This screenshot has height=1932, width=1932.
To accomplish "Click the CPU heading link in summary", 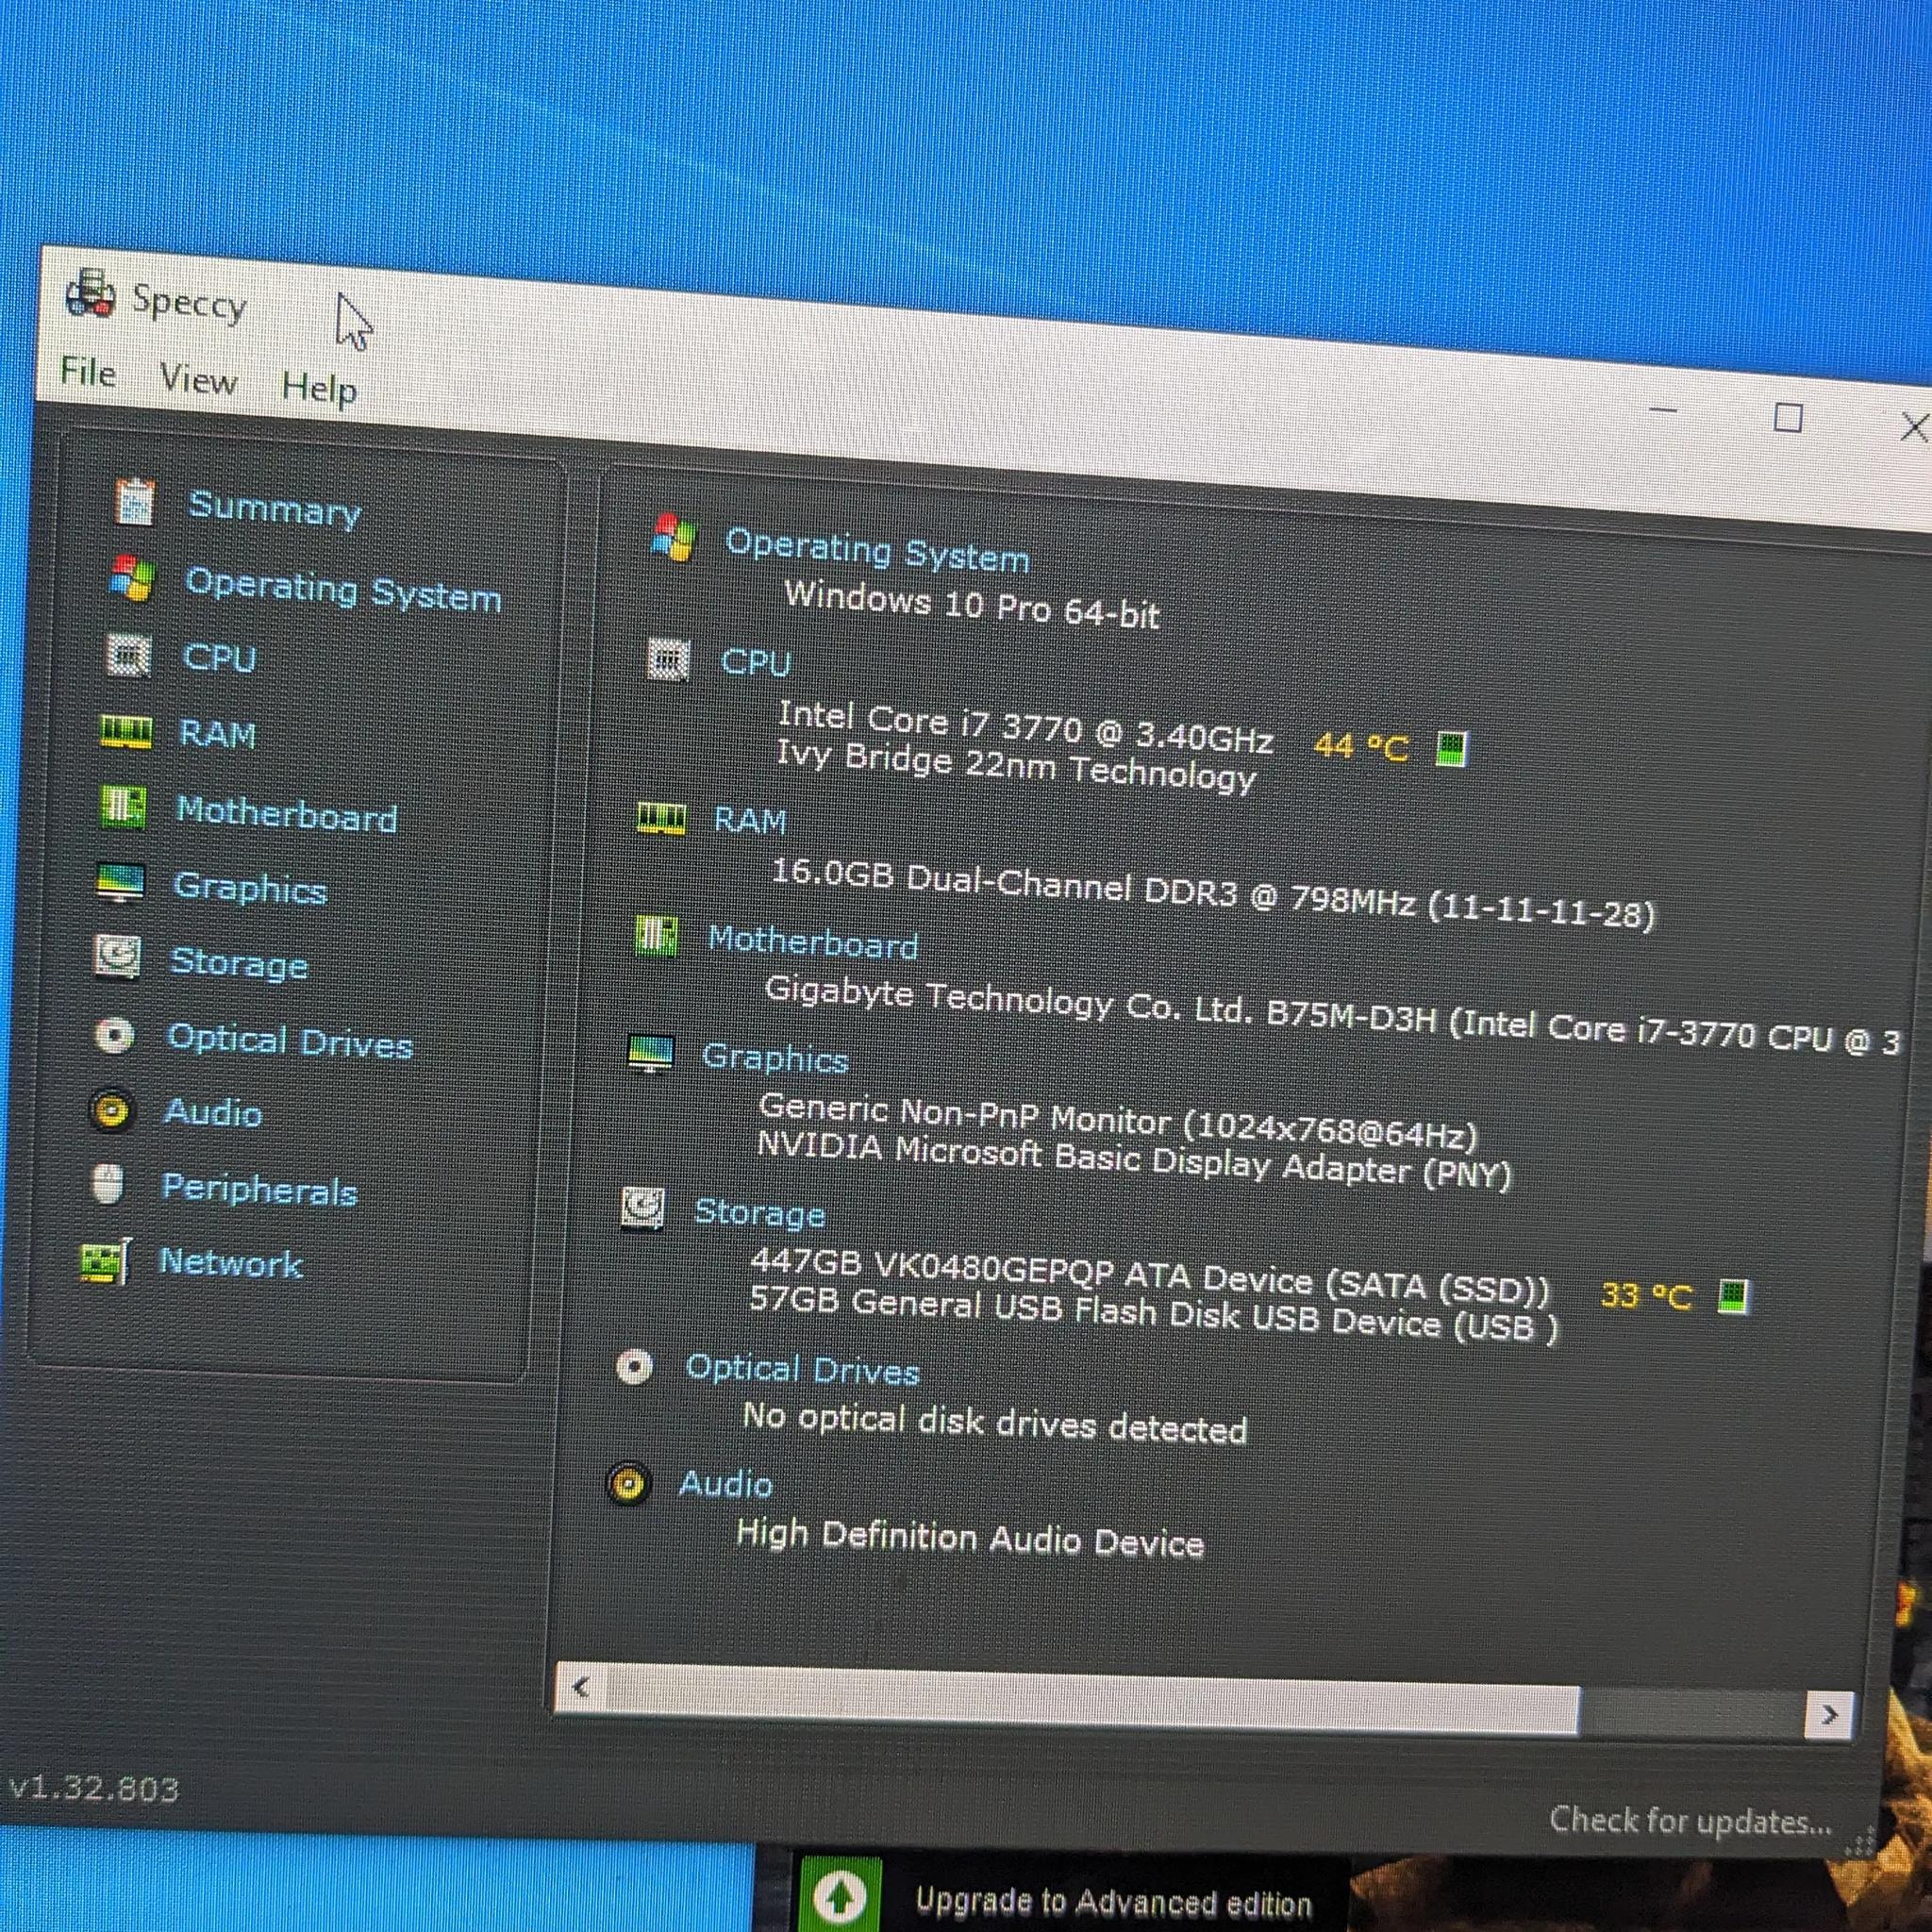I will point(756,662).
